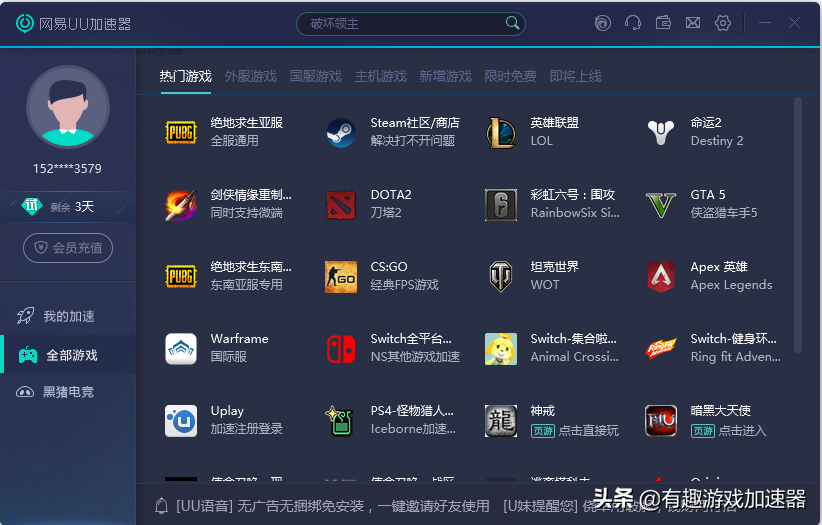
Task: Open the 英雄联盟 LOL icon
Action: coord(501,132)
